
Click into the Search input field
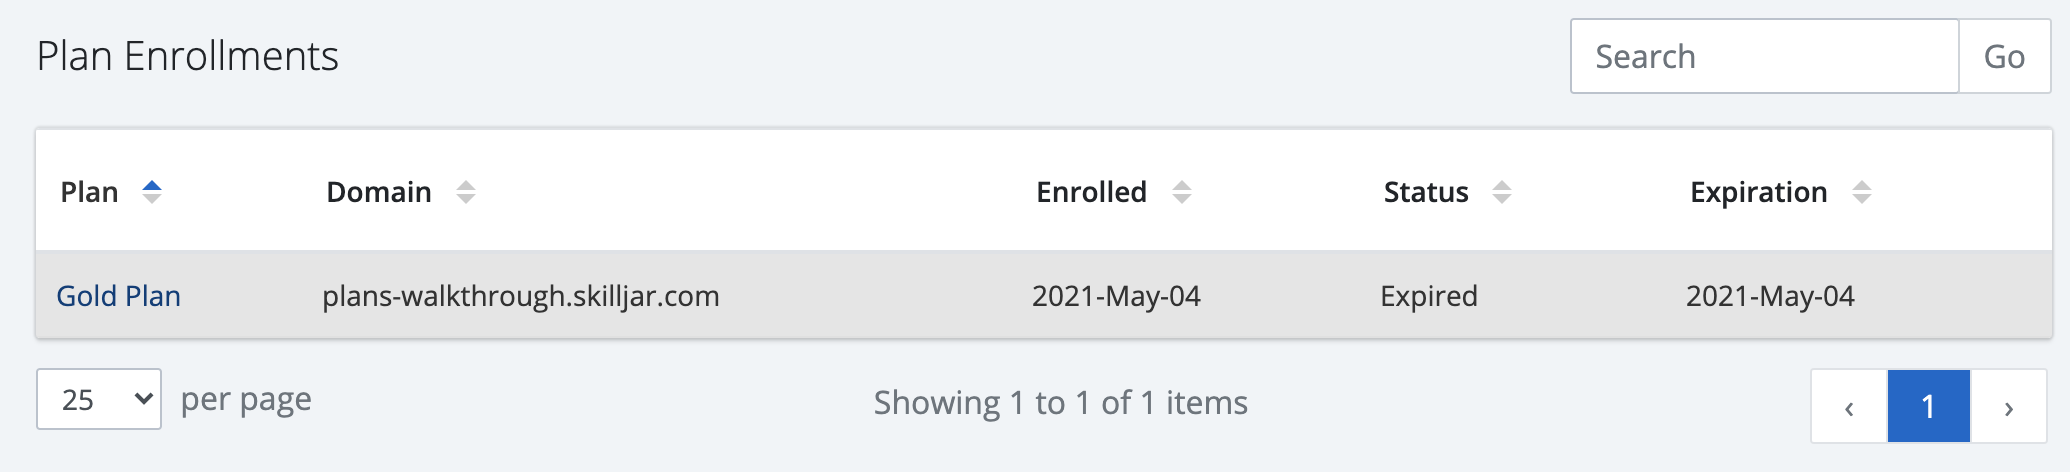(1764, 57)
